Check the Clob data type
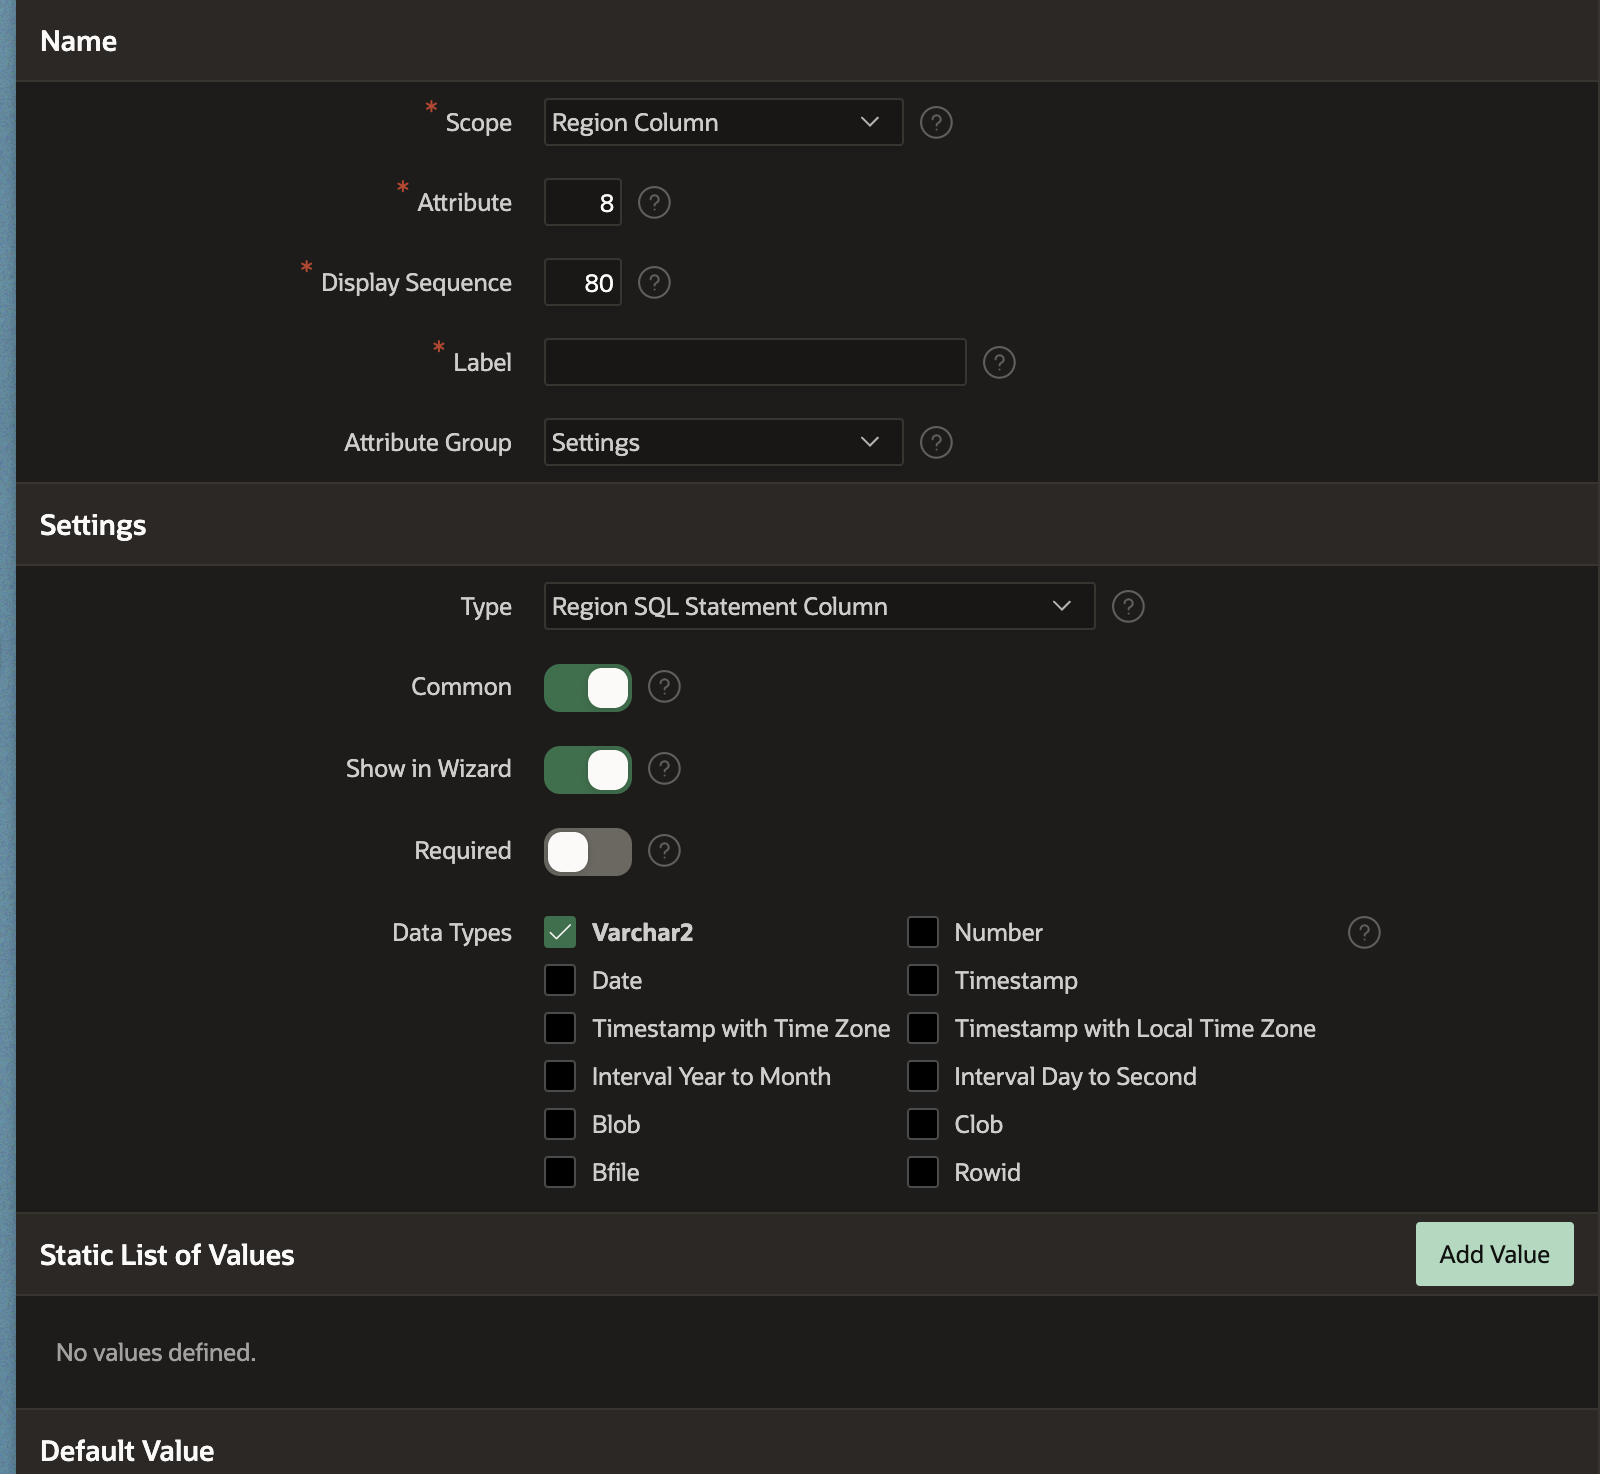The height and width of the screenshot is (1474, 1600). pos(923,1124)
